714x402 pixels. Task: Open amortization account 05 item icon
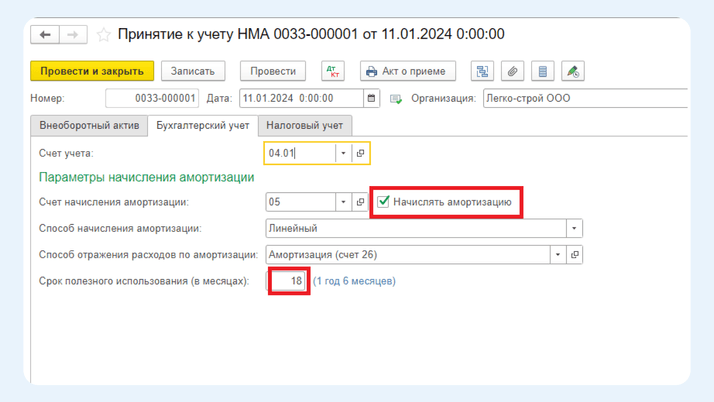[360, 202]
